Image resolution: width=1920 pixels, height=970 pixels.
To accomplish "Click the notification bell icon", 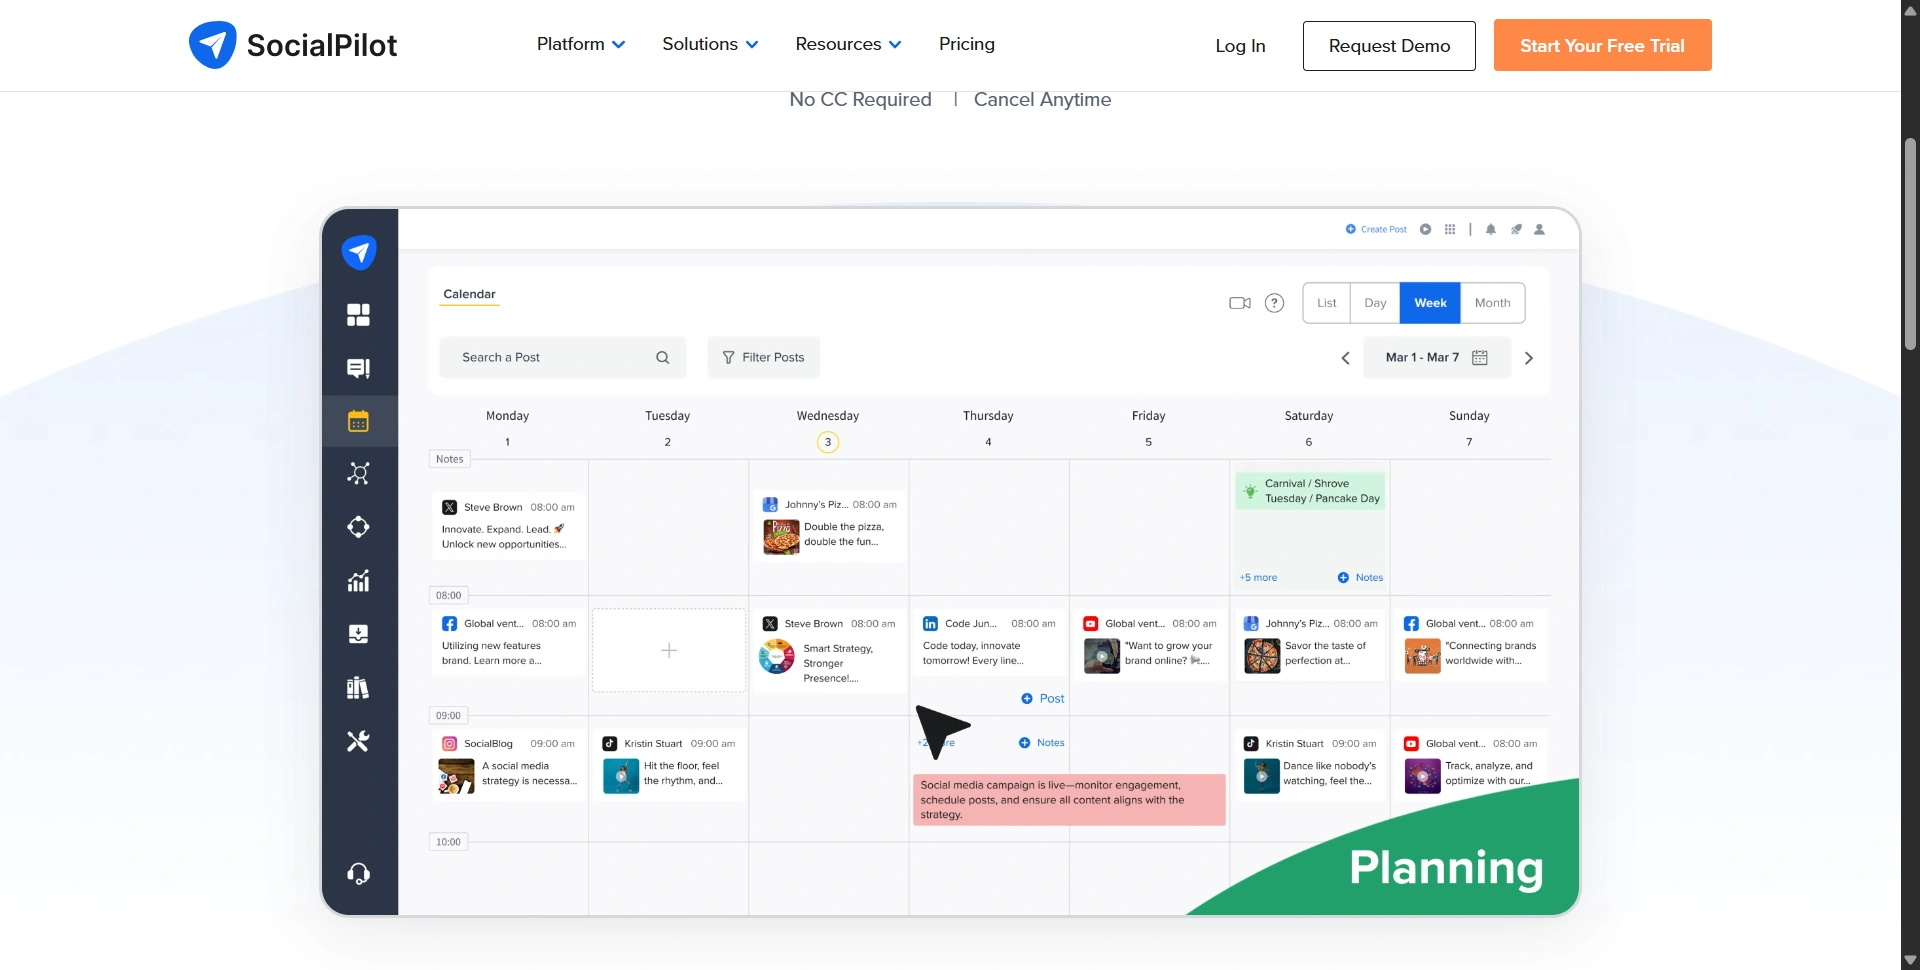I will (x=1491, y=229).
